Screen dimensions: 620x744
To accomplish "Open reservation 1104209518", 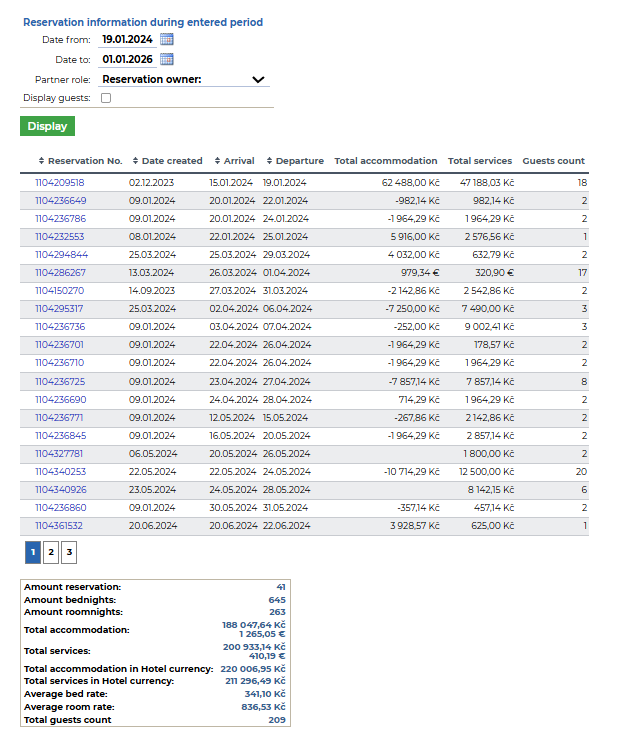I will [x=60, y=183].
